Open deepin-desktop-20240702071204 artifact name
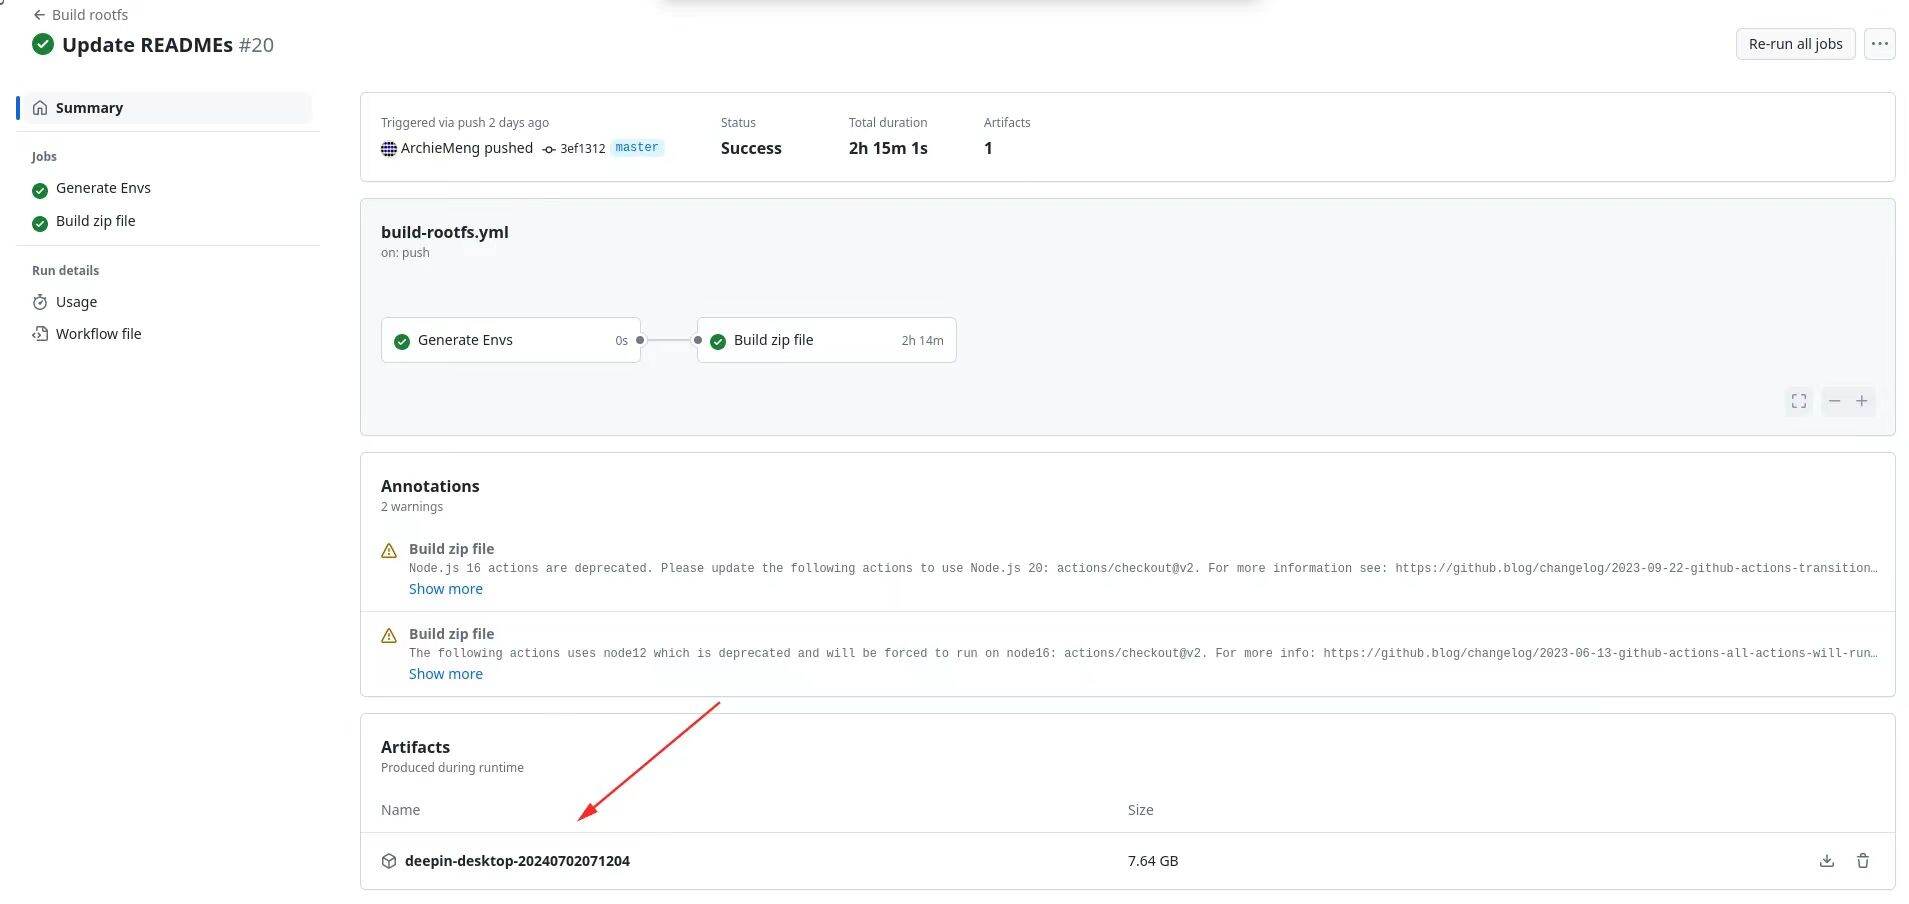Viewport: 1909px width, 904px height. pos(517,861)
